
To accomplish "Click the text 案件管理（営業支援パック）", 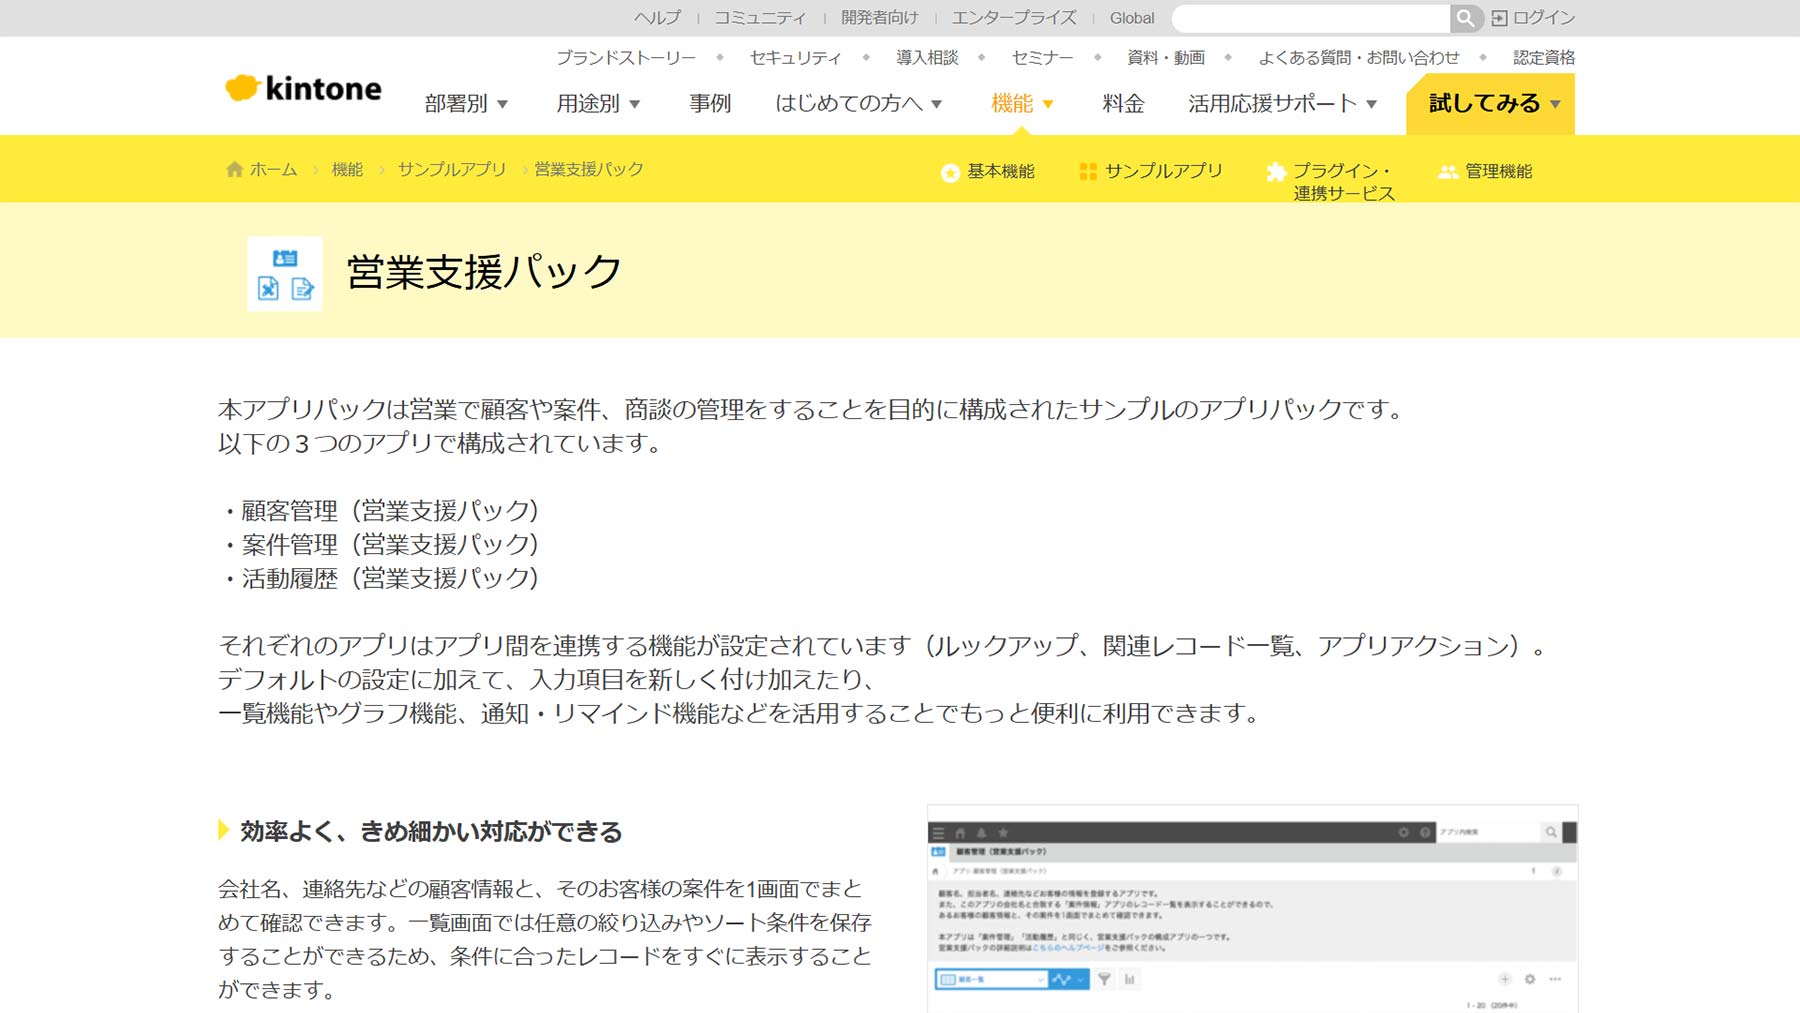I will pyautogui.click(x=391, y=545).
